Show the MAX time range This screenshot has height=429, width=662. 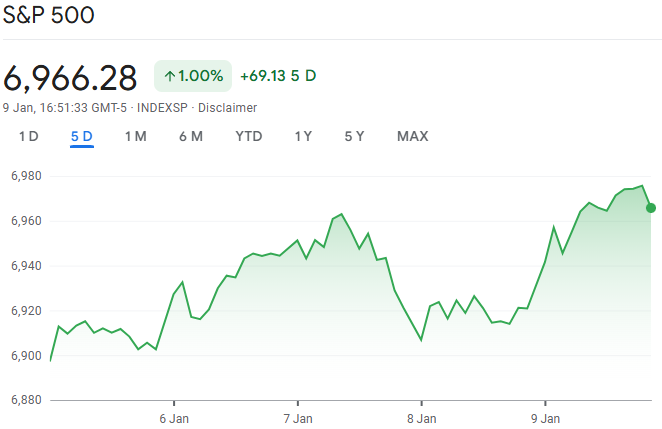click(x=412, y=136)
